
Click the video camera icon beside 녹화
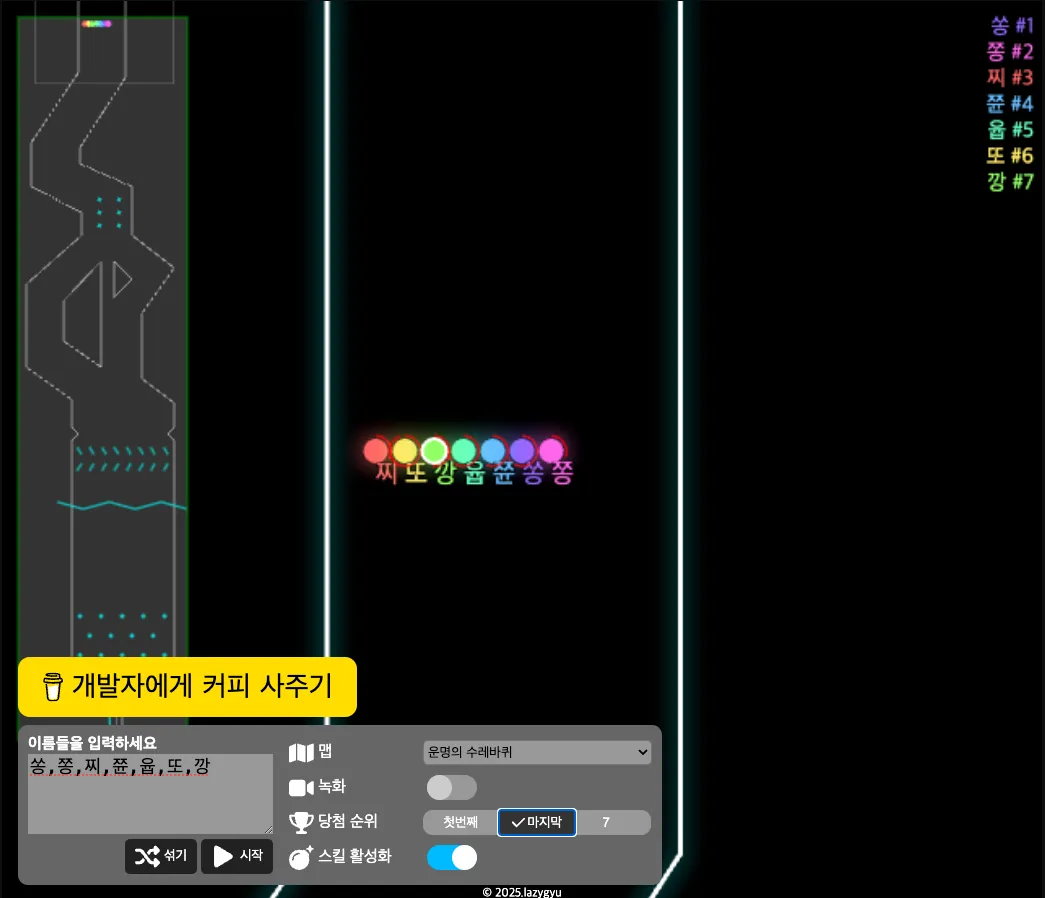point(301,788)
